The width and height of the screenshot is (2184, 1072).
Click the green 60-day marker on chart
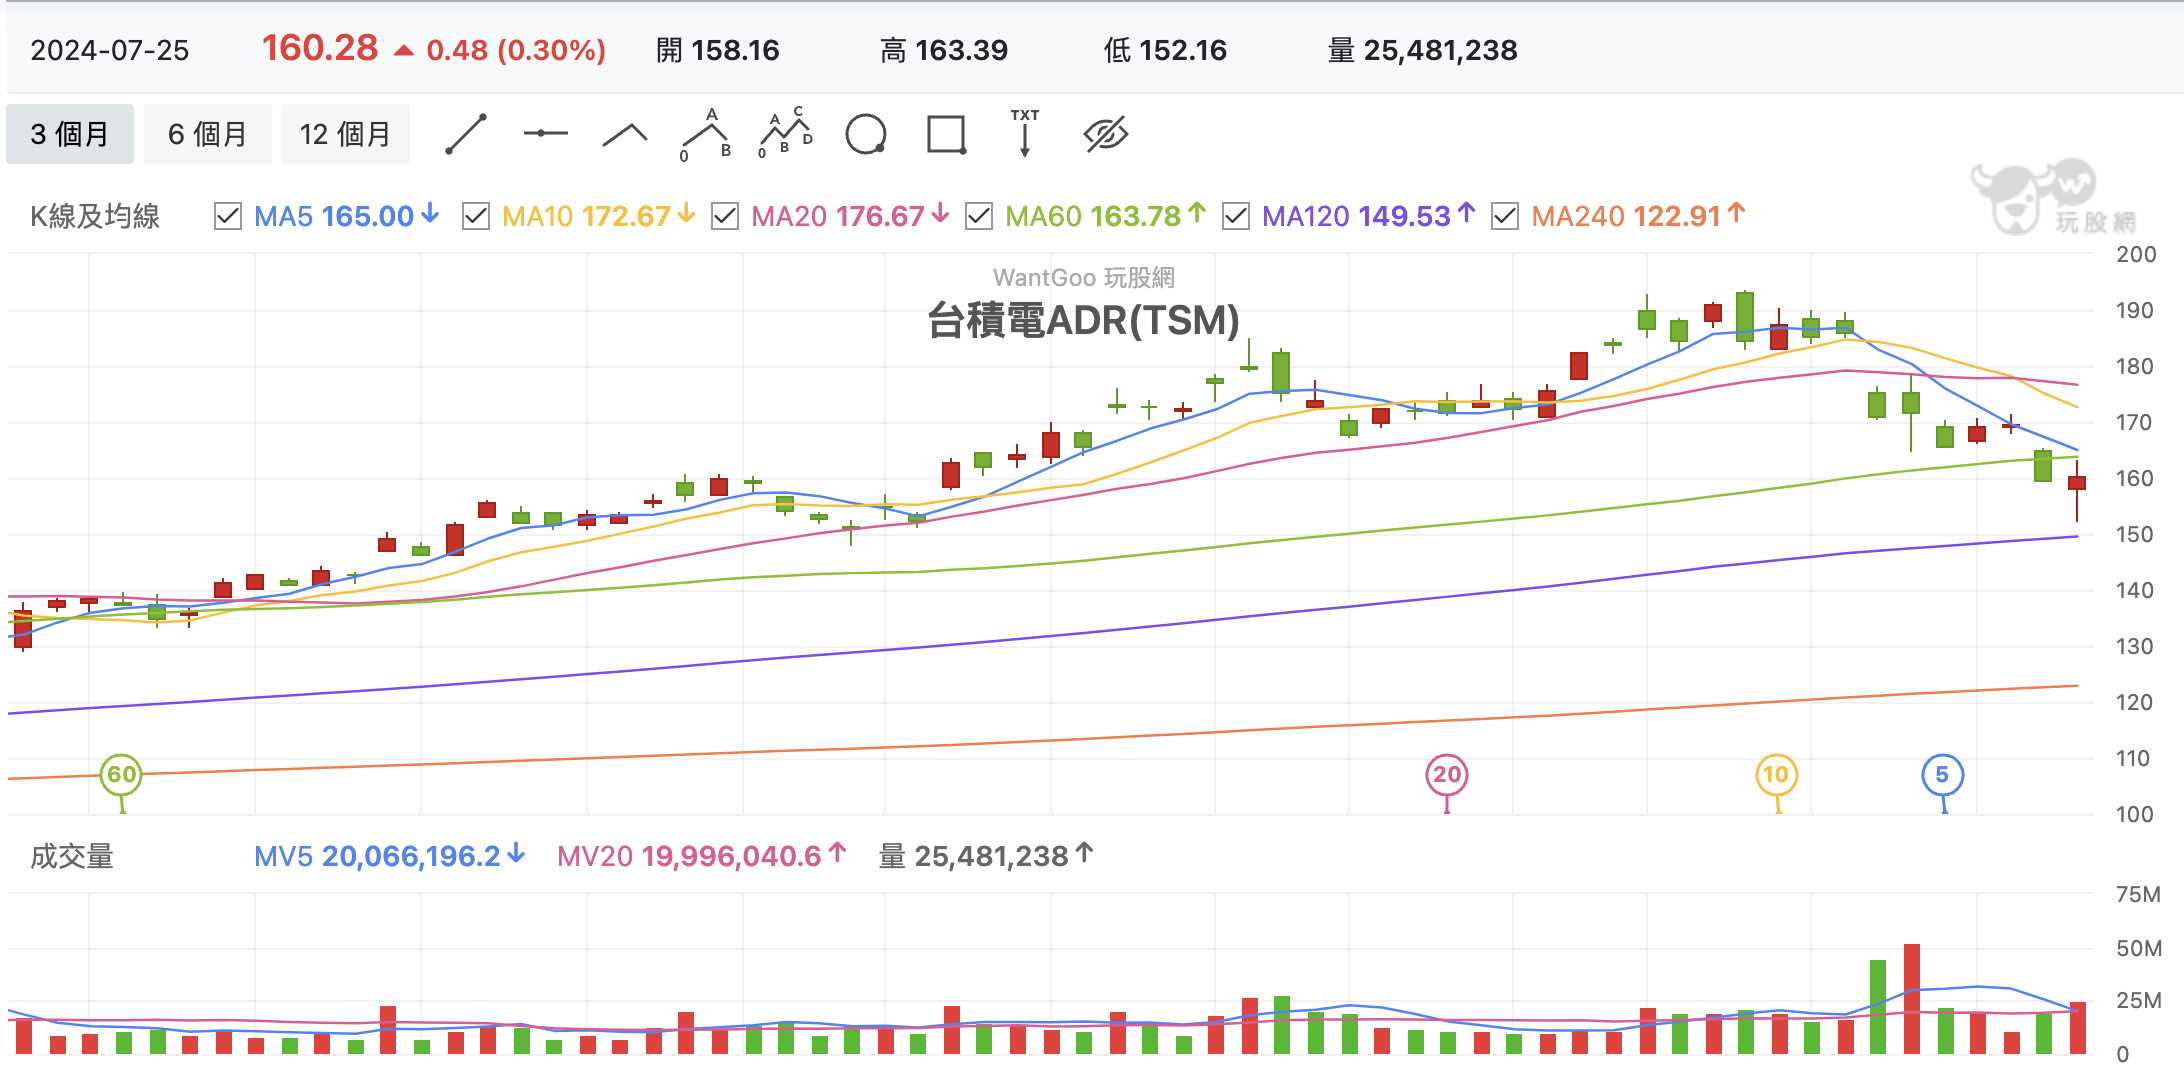pos(121,775)
